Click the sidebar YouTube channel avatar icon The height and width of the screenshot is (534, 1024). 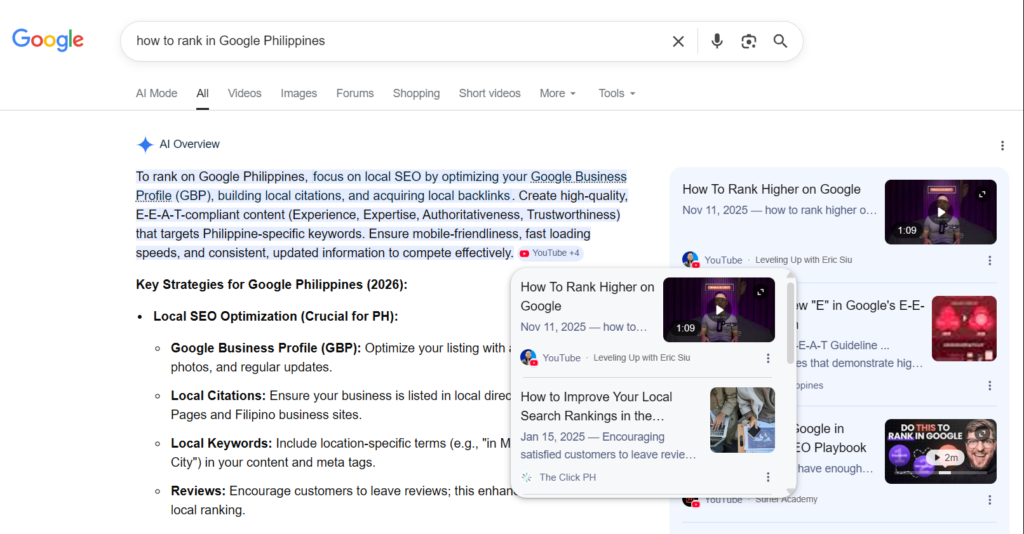click(x=690, y=260)
